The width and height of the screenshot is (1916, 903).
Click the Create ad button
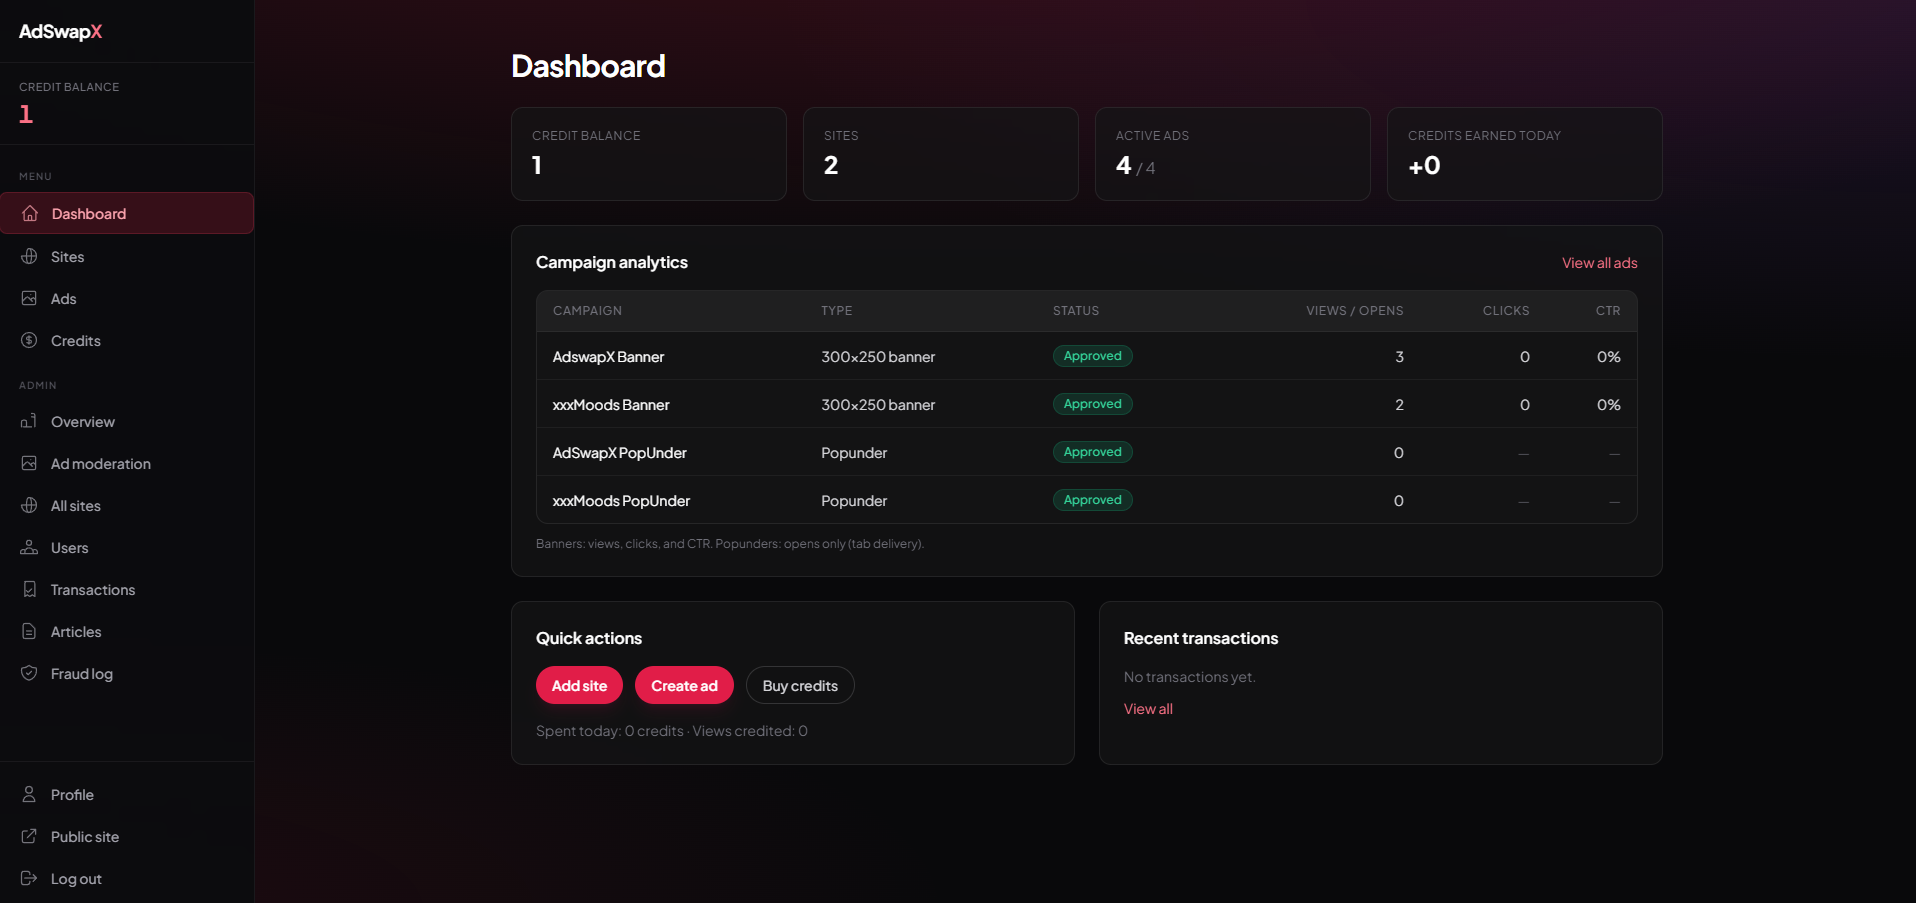point(684,685)
